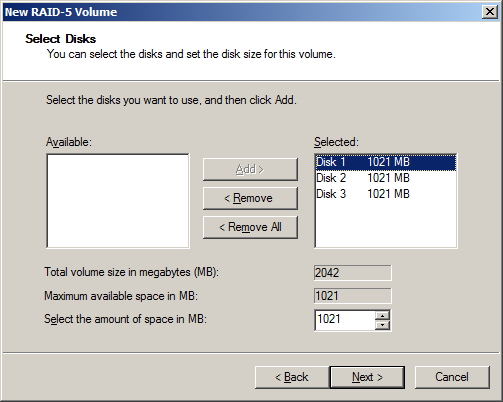Click the 'Selected:' list label
This screenshot has height=402, width=503.
336,142
